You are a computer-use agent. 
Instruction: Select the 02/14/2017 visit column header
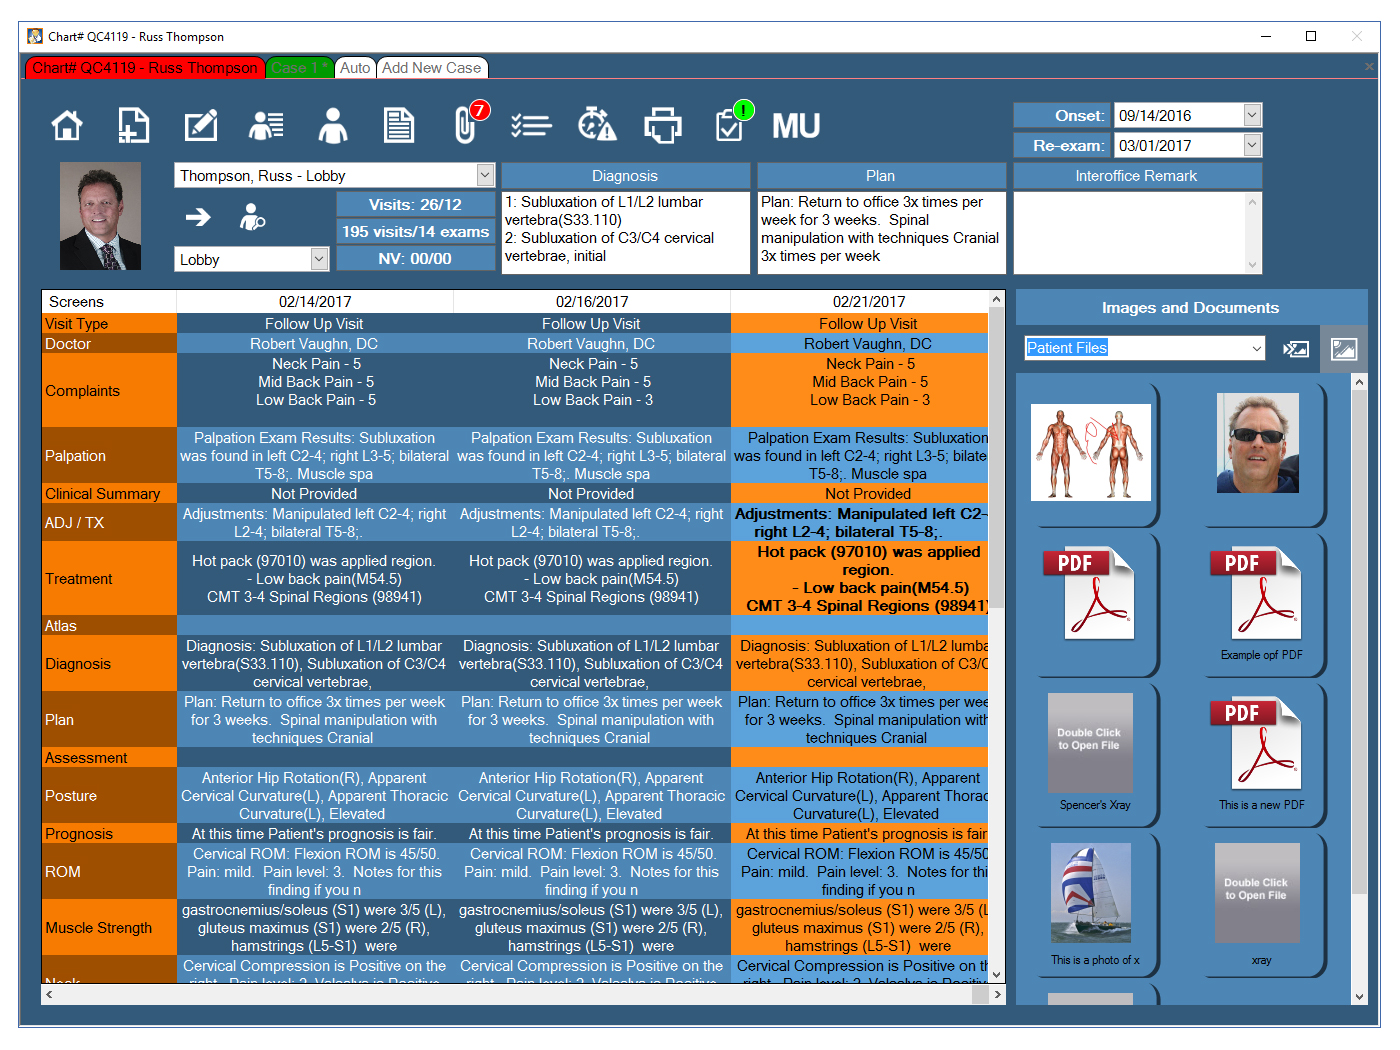tap(315, 302)
